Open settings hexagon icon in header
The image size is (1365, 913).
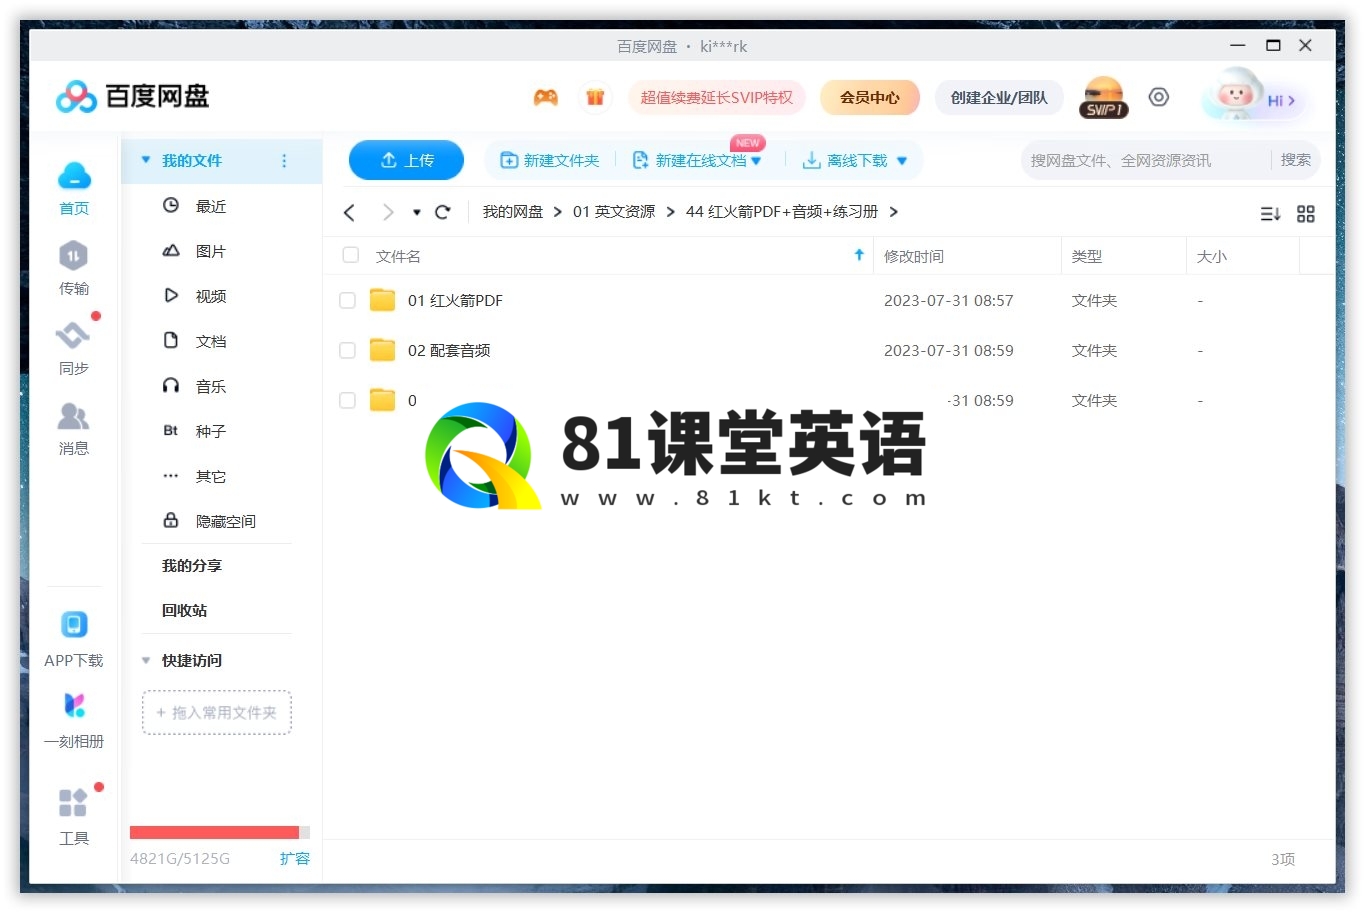1158,97
